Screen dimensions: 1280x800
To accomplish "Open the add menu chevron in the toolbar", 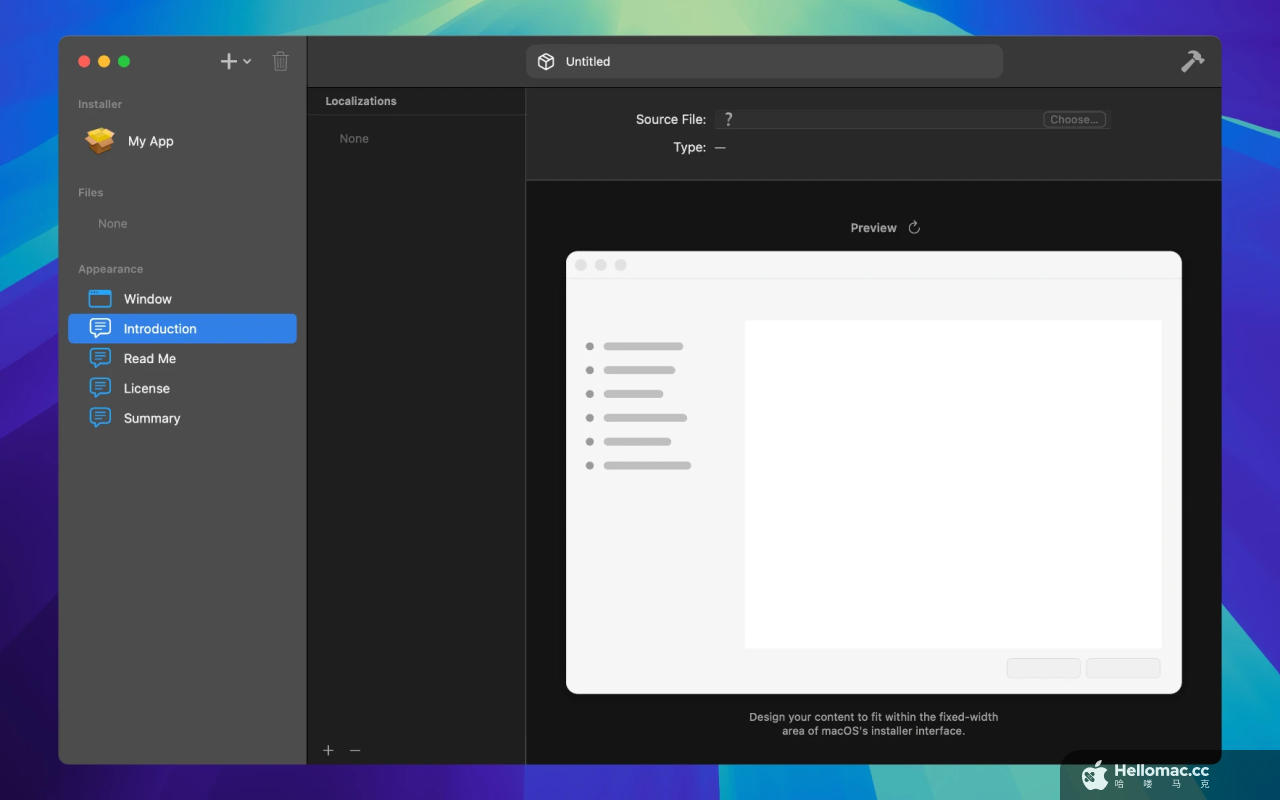I will click(247, 61).
